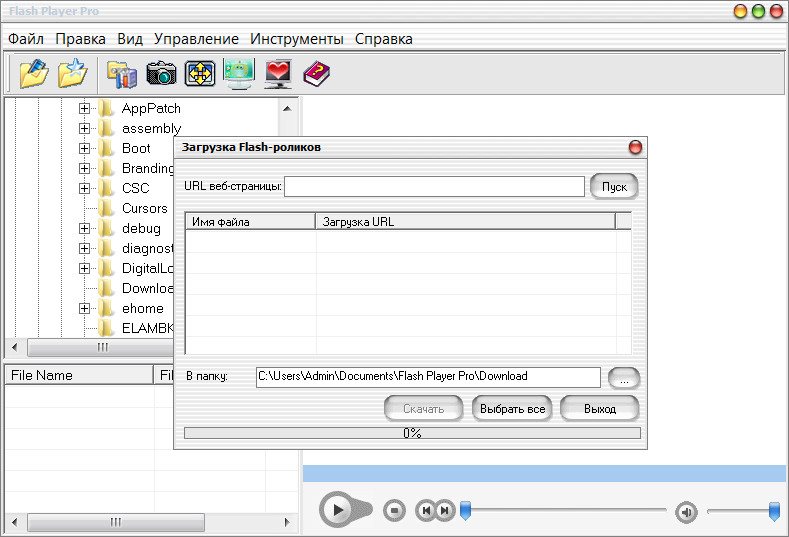Click the Загрузка URL column header
789x537 pixels.
(465, 221)
